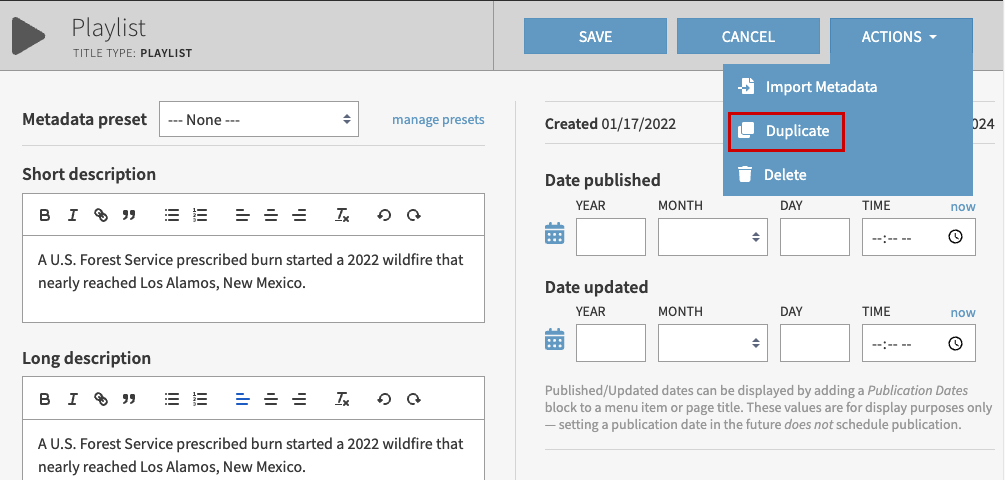The height and width of the screenshot is (480, 1005).
Task: Open Date published calendar picker
Action: pyautogui.click(x=554, y=235)
